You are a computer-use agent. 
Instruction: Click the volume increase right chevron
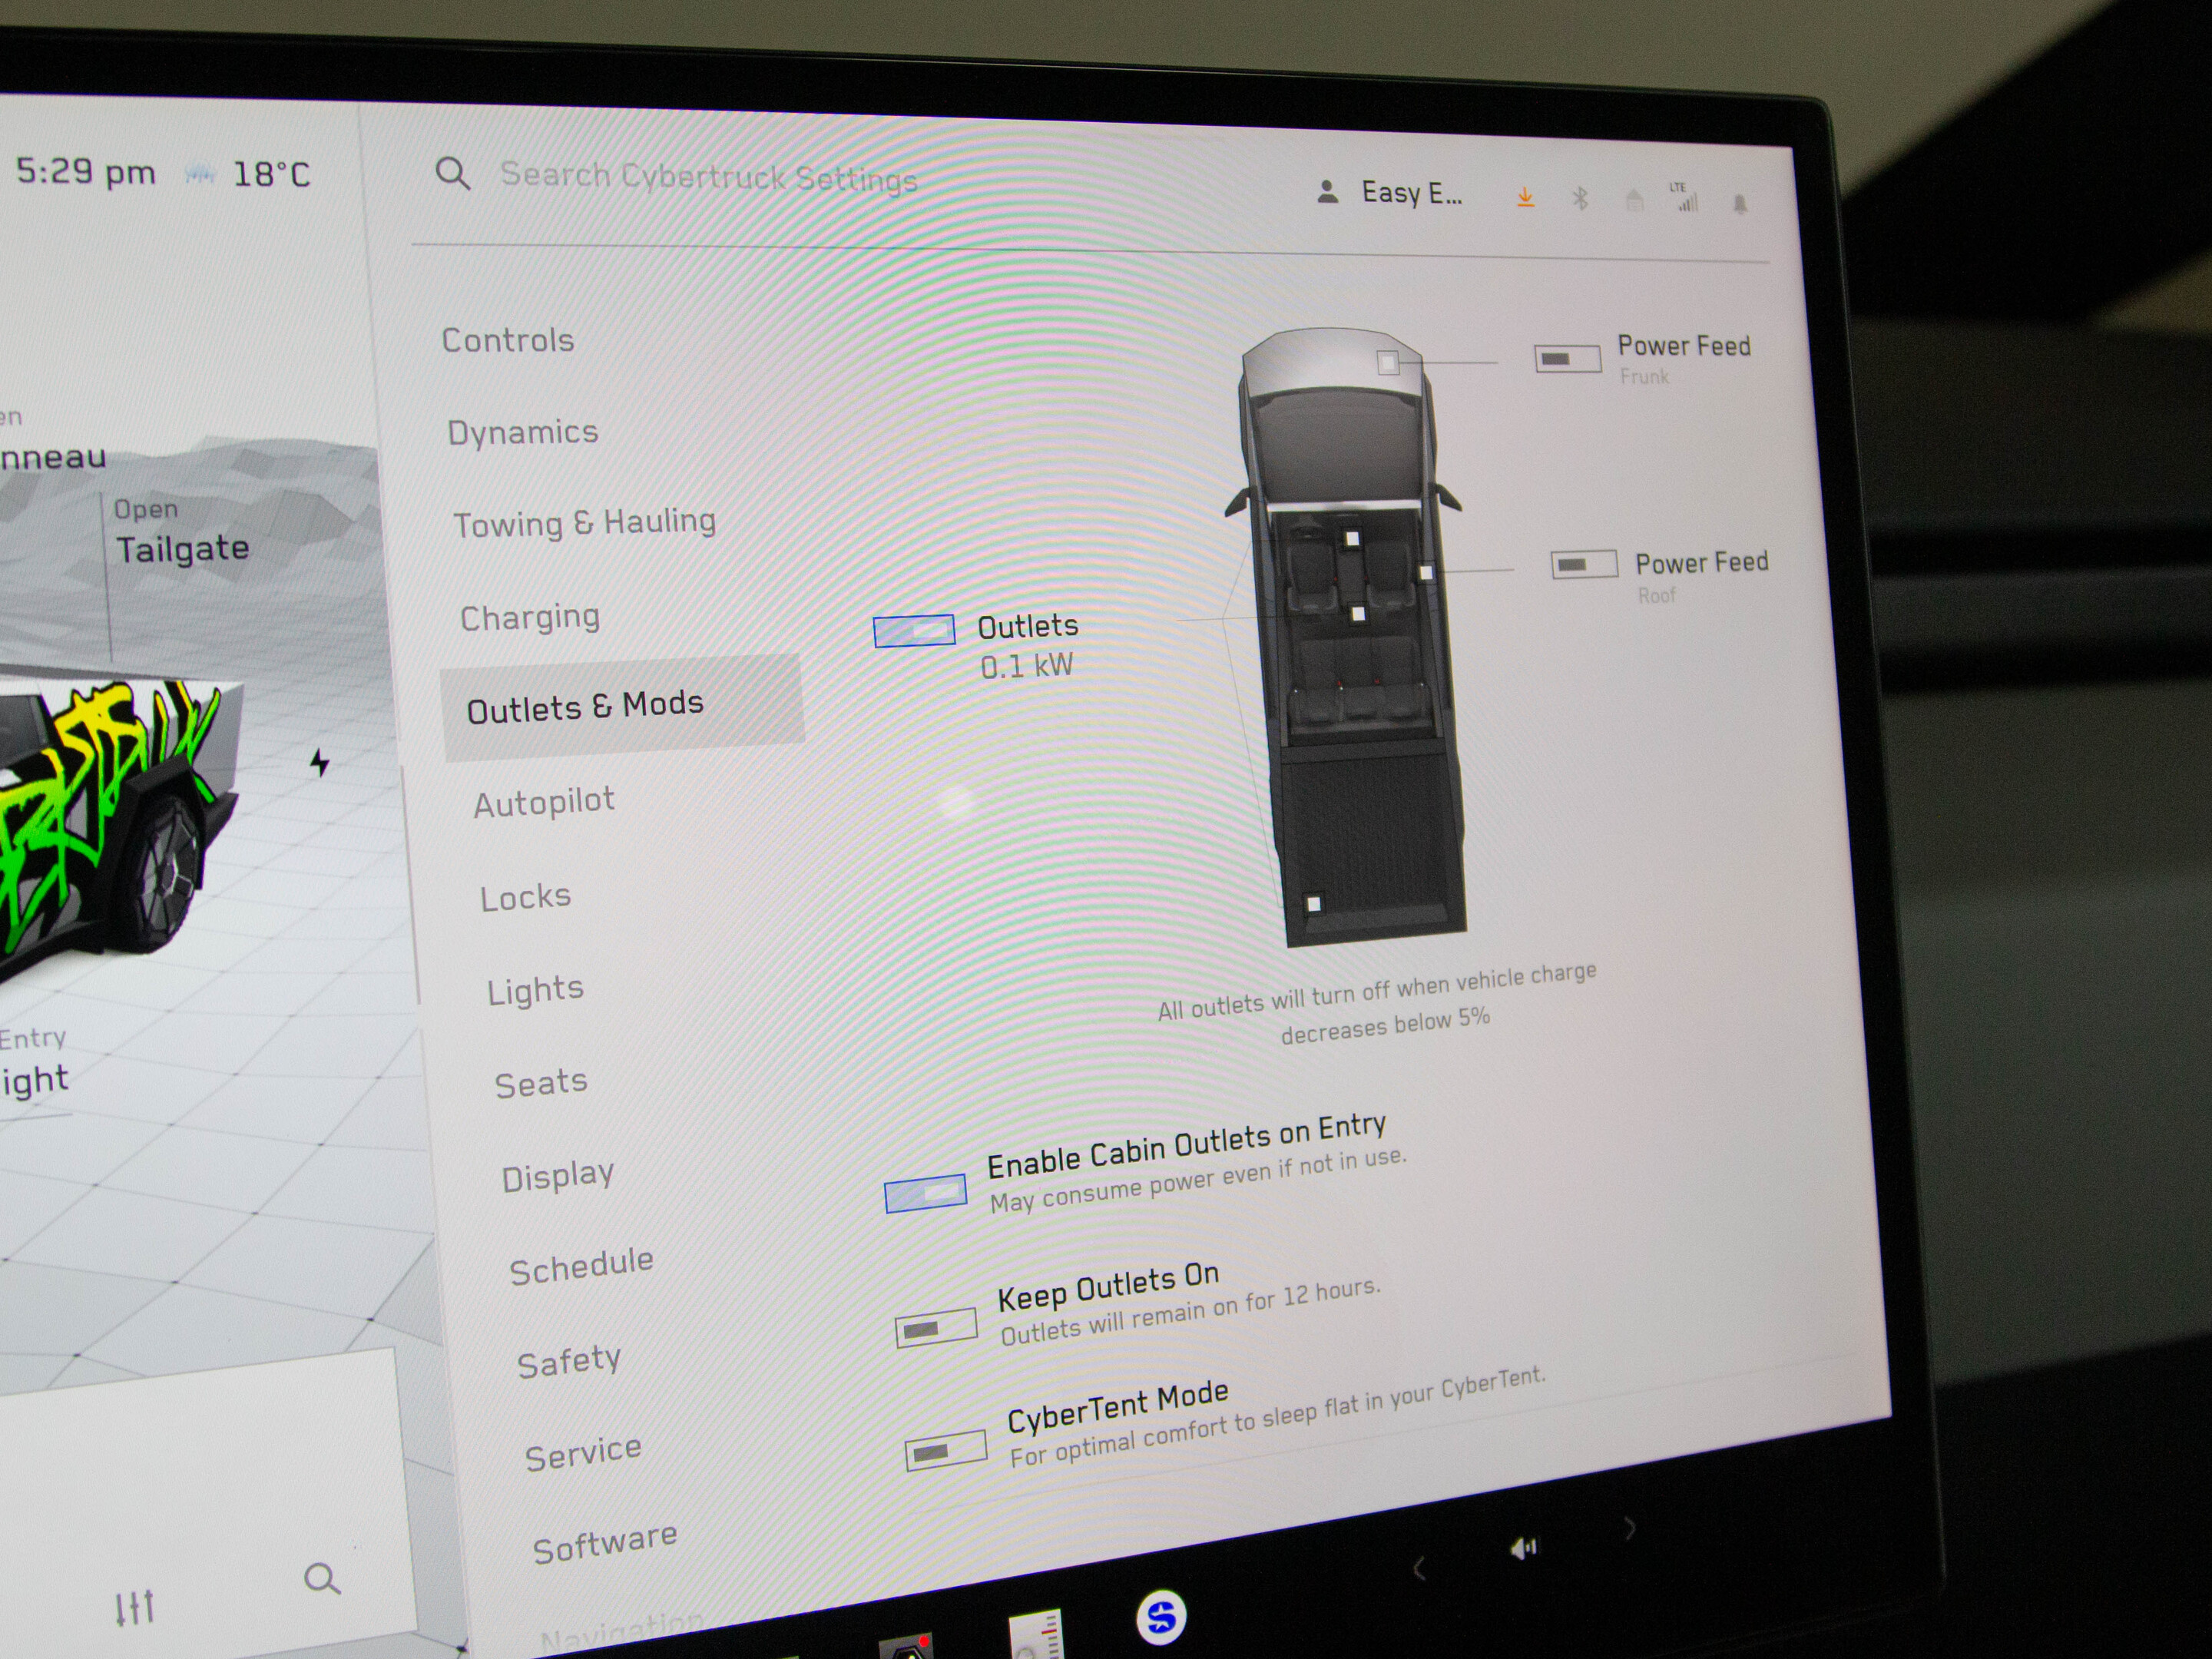point(1630,1527)
